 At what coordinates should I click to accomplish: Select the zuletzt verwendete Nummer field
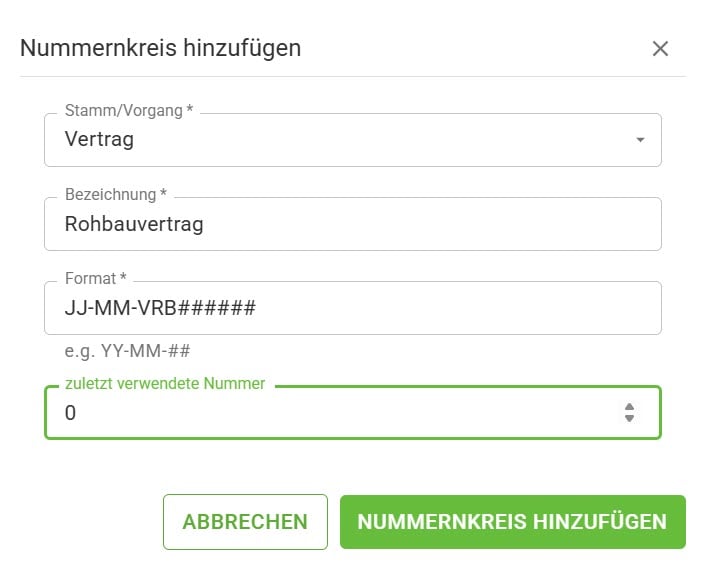pyautogui.click(x=340, y=412)
